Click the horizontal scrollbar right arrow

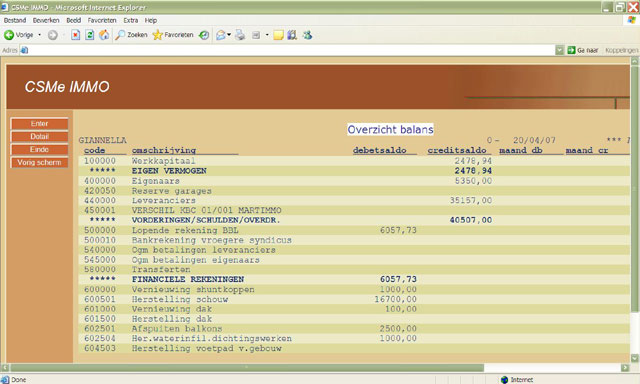pyautogui.click(x=625, y=368)
